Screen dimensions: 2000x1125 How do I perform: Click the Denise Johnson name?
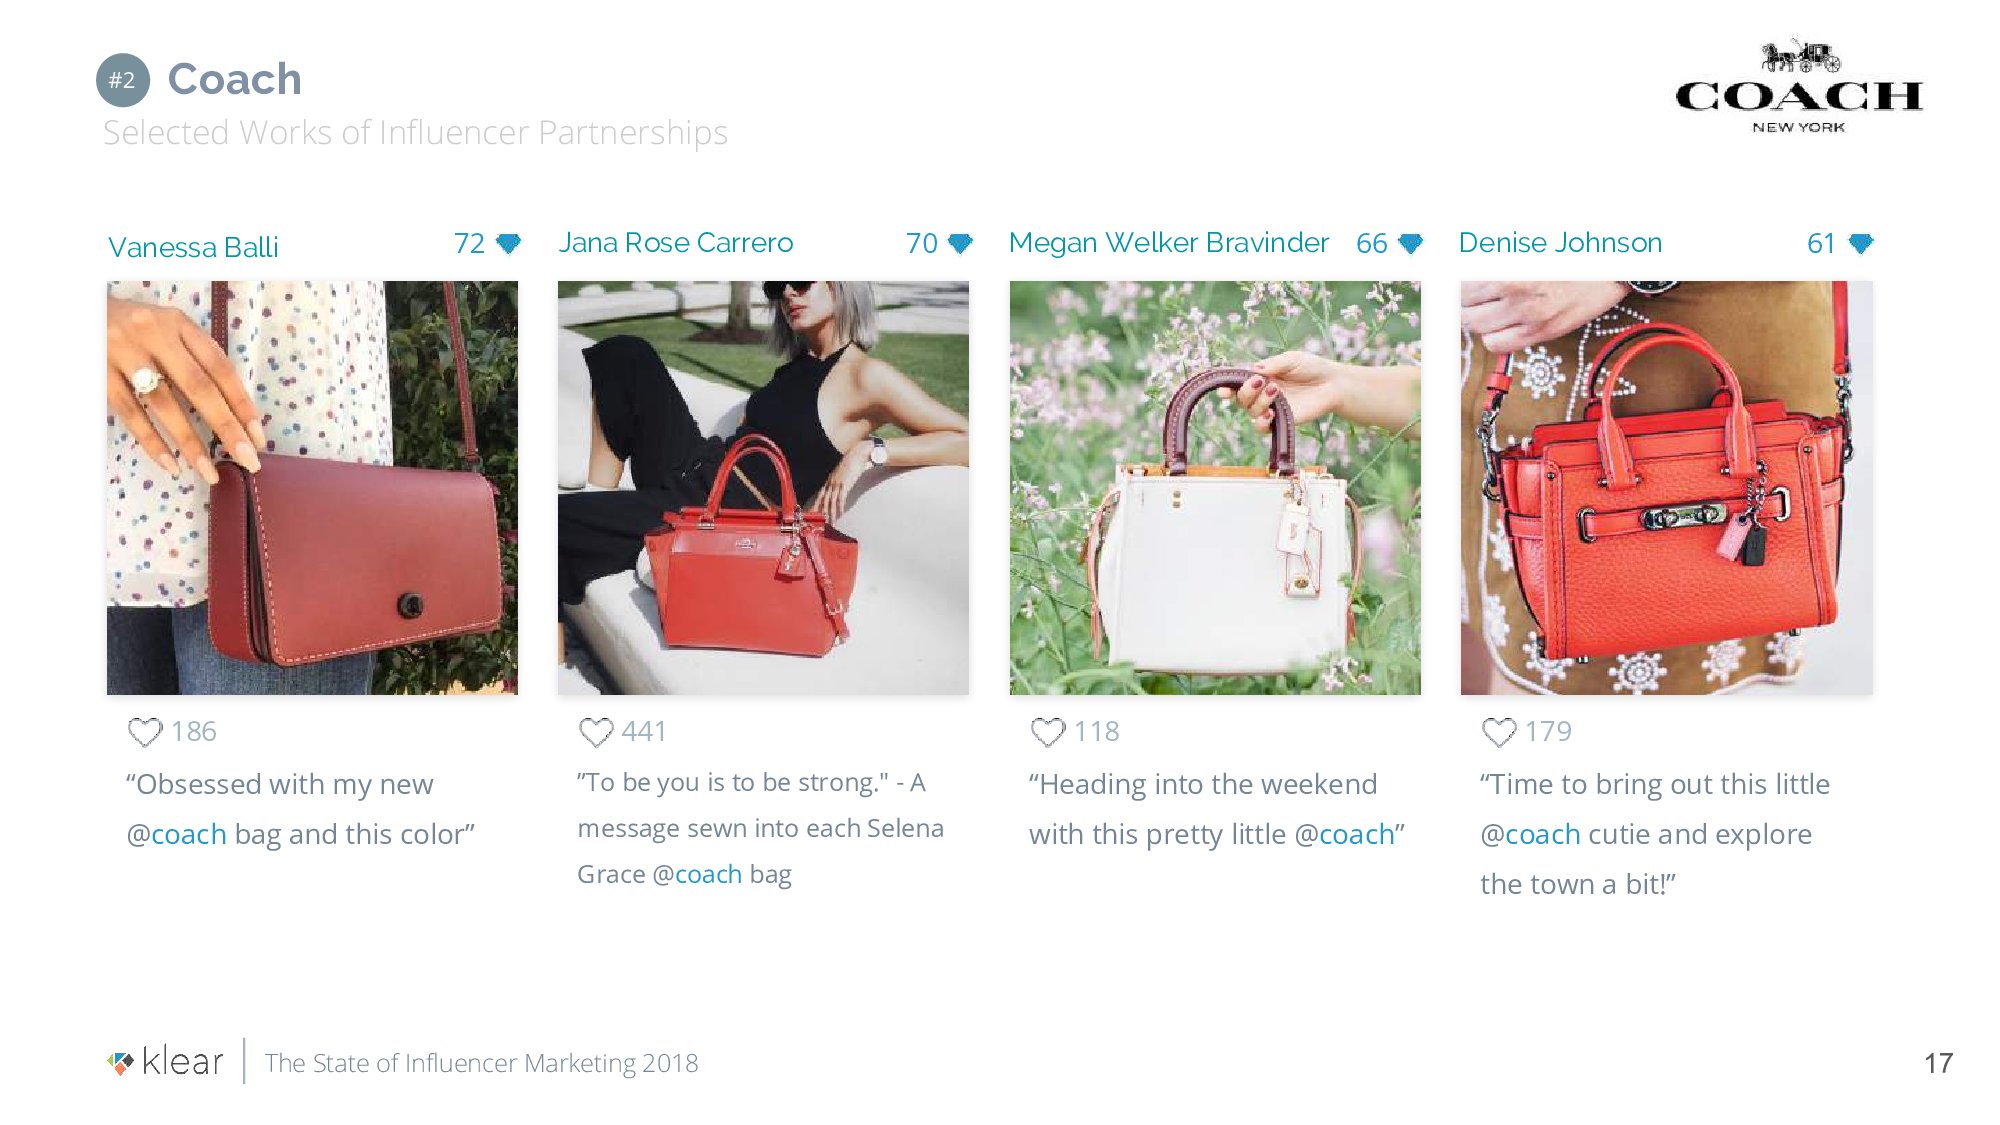tap(1560, 243)
